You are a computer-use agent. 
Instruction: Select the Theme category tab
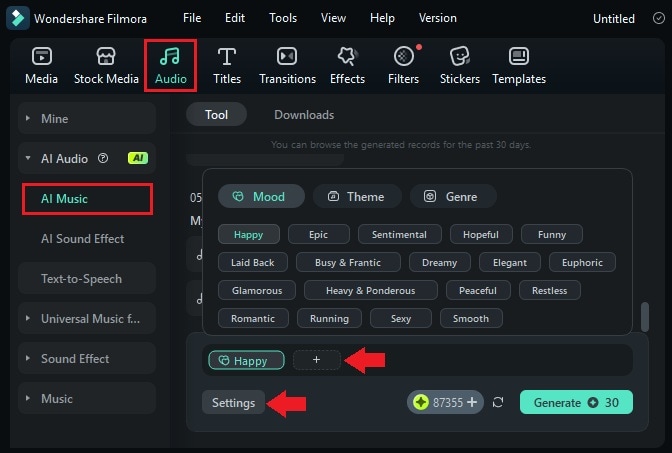357,196
